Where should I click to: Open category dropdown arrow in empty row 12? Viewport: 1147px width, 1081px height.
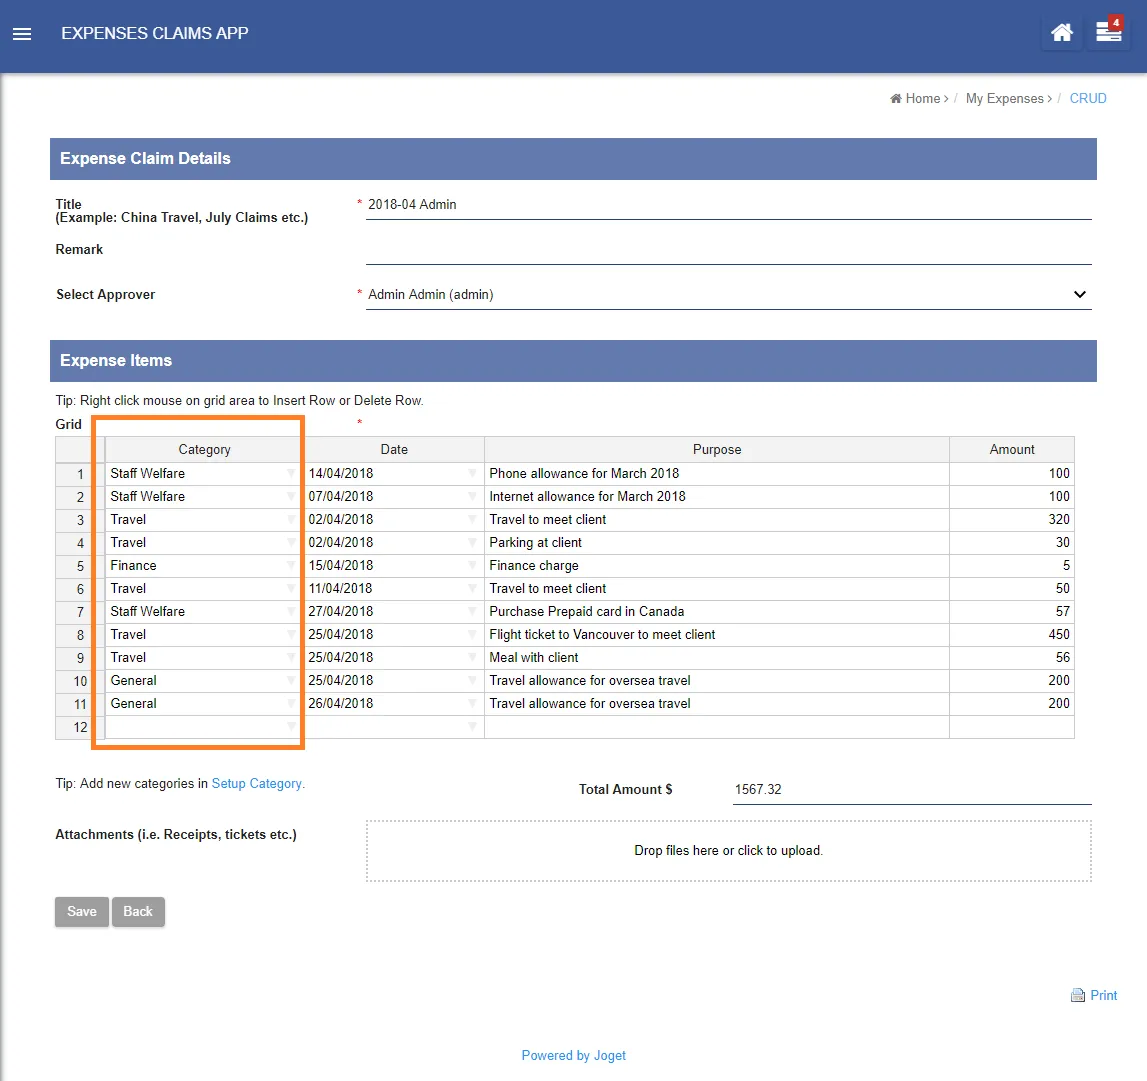click(291, 727)
